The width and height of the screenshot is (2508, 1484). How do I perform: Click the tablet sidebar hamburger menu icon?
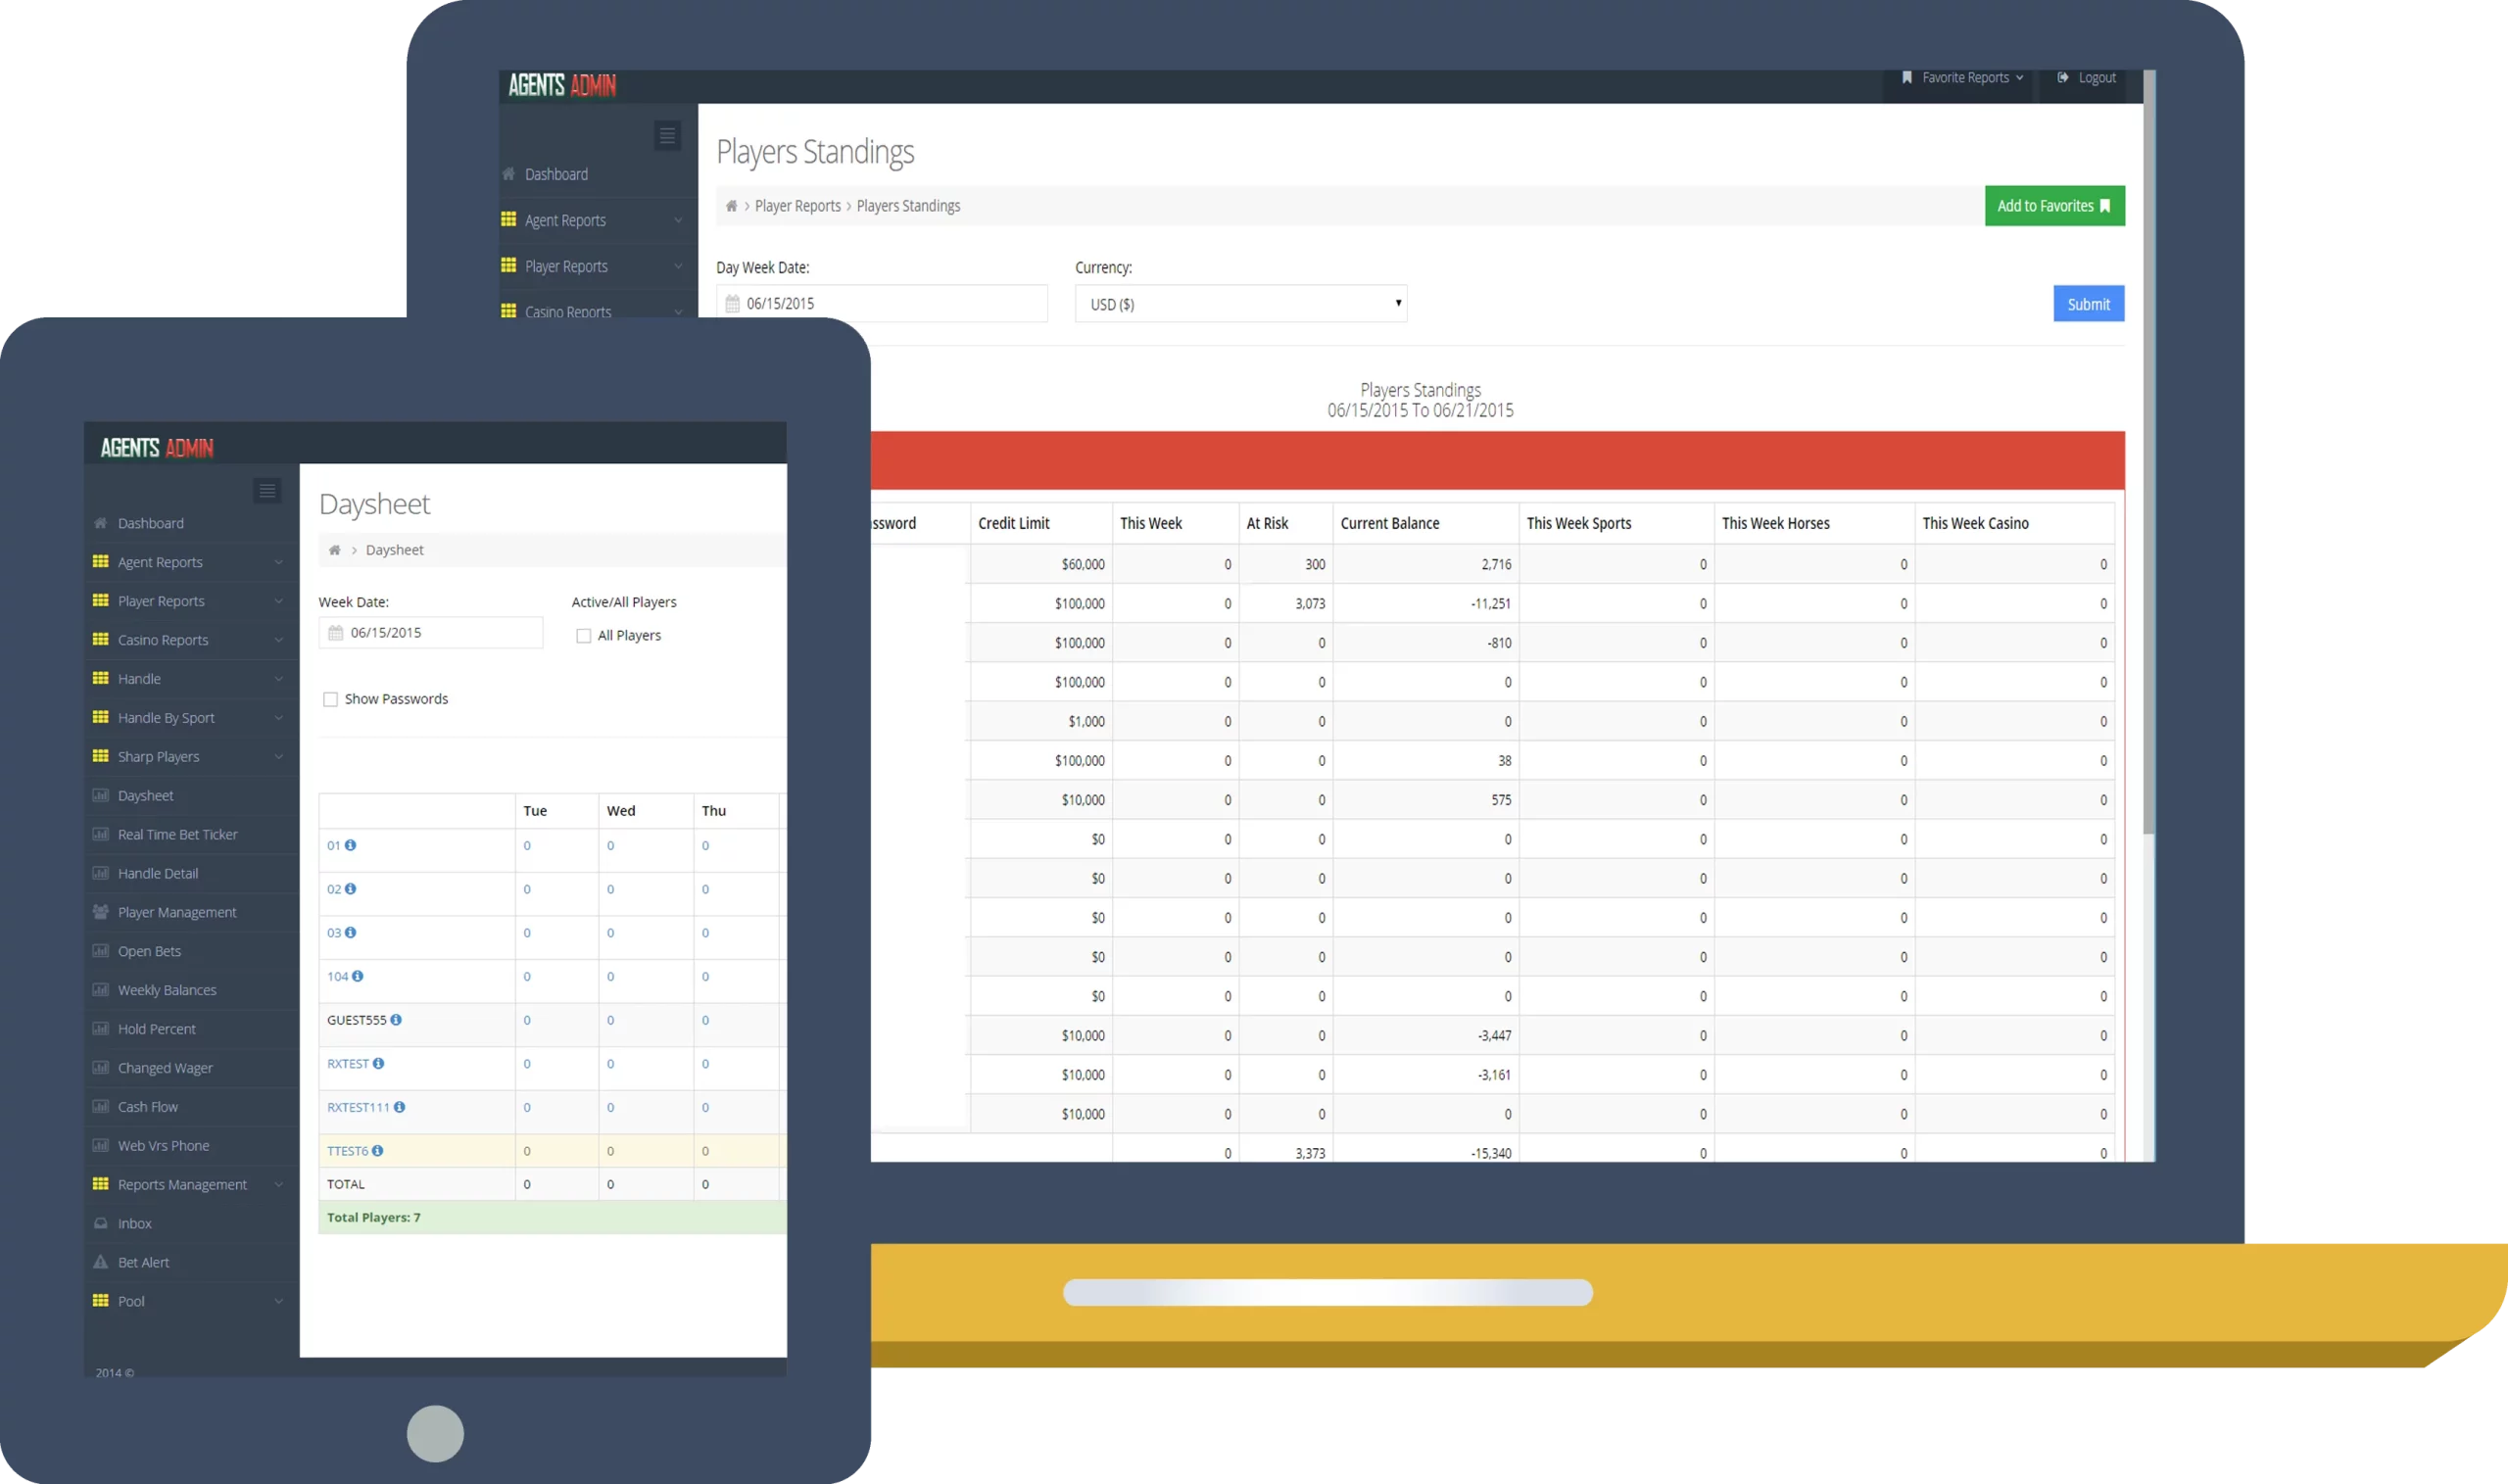(x=267, y=491)
